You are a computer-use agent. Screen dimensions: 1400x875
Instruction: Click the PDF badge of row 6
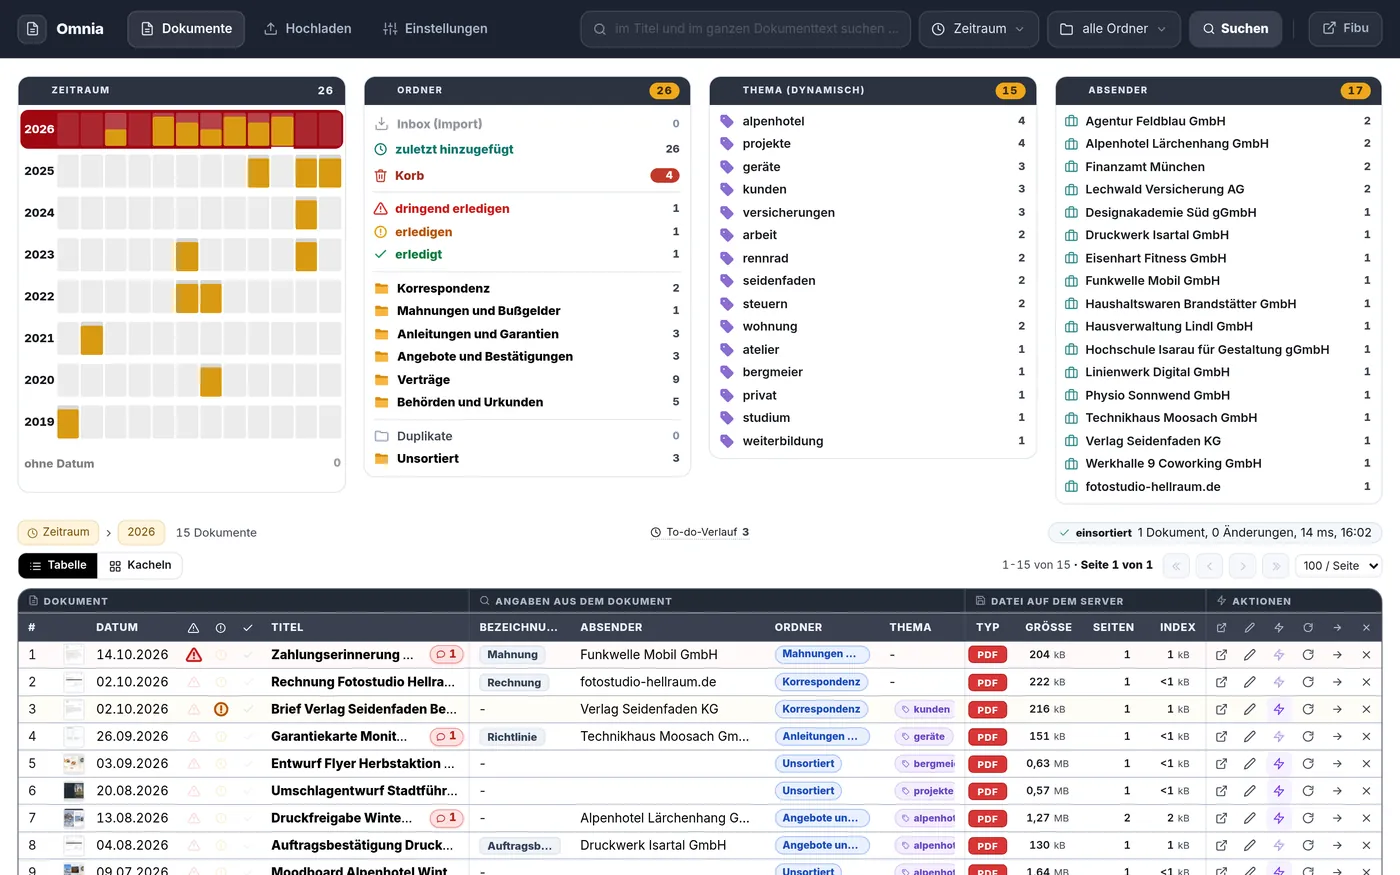pos(987,791)
